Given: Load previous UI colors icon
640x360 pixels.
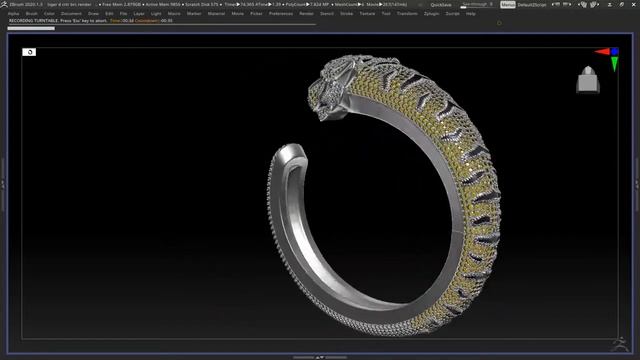Looking at the screenshot, I should [583, 4].
